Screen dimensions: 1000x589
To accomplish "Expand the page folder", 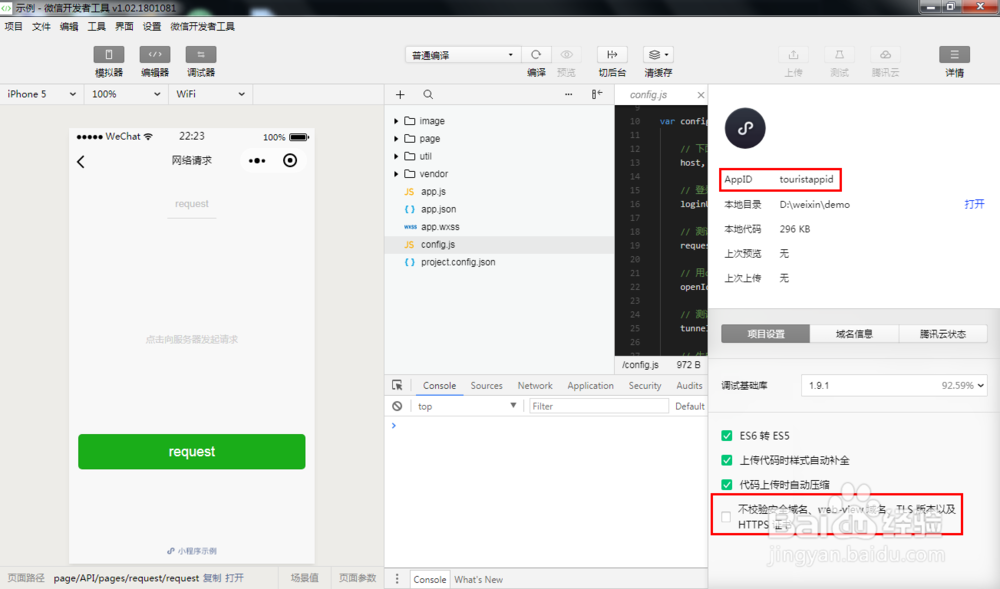I will (x=396, y=138).
